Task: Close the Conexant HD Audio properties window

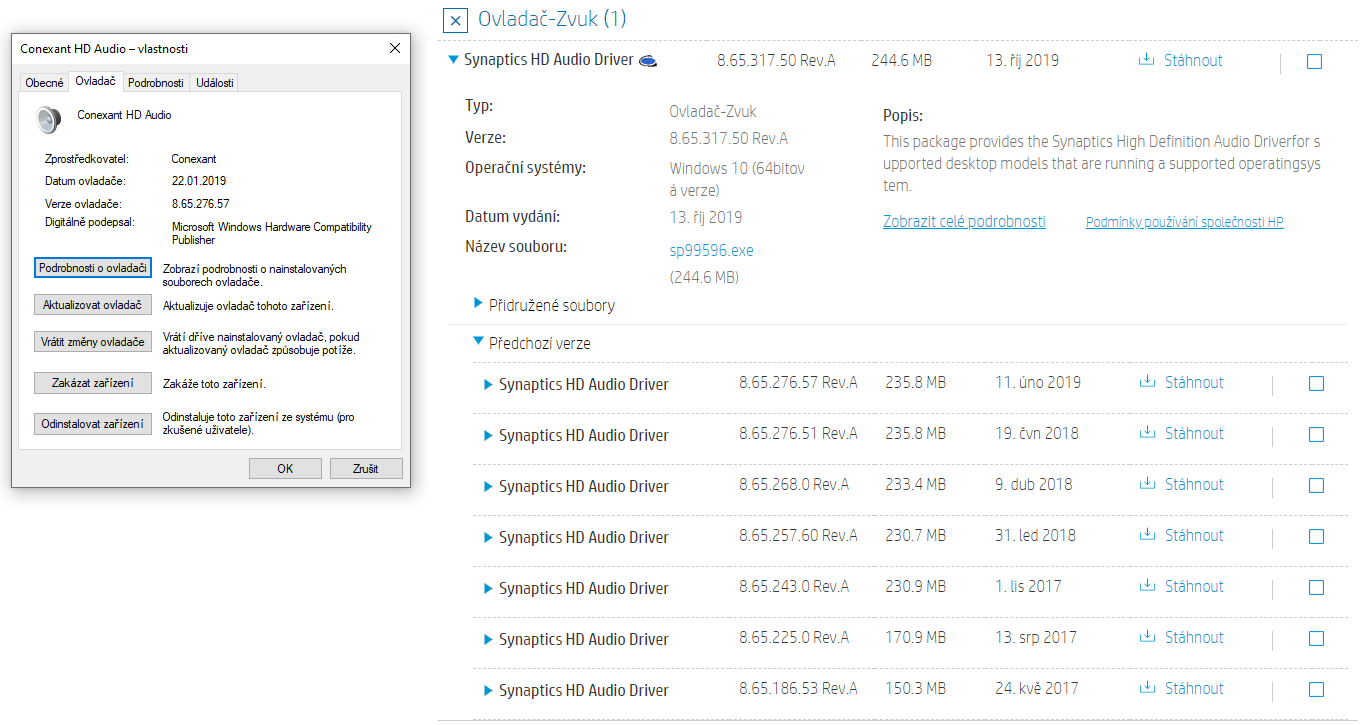Action: tap(395, 48)
